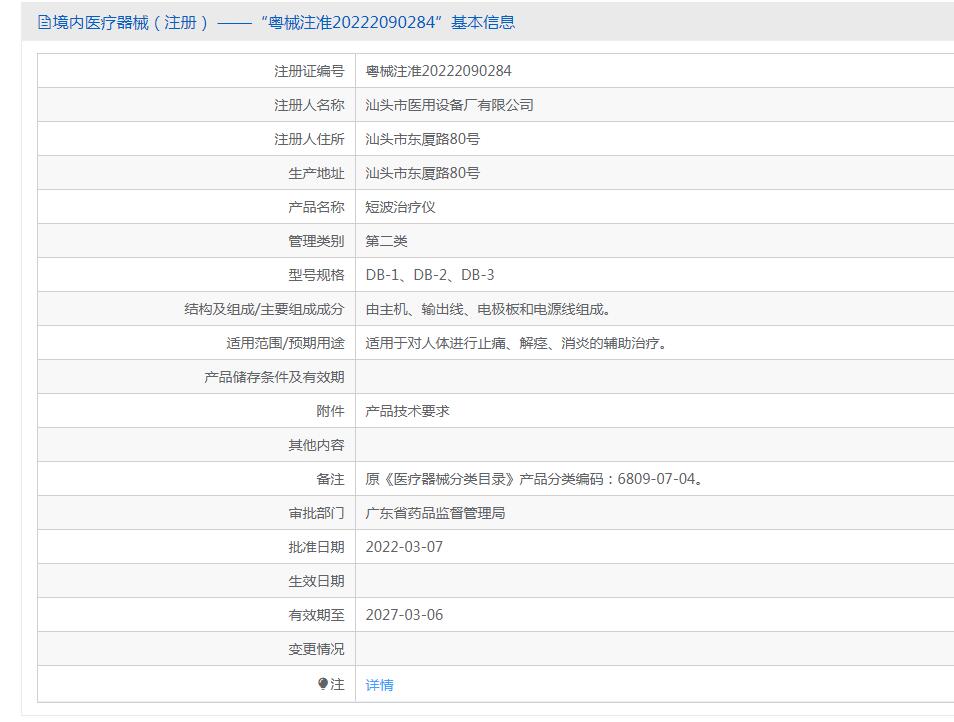Click the document icon before 境内医疗器械
Screen dimensions: 954x722
[x=44, y=23]
